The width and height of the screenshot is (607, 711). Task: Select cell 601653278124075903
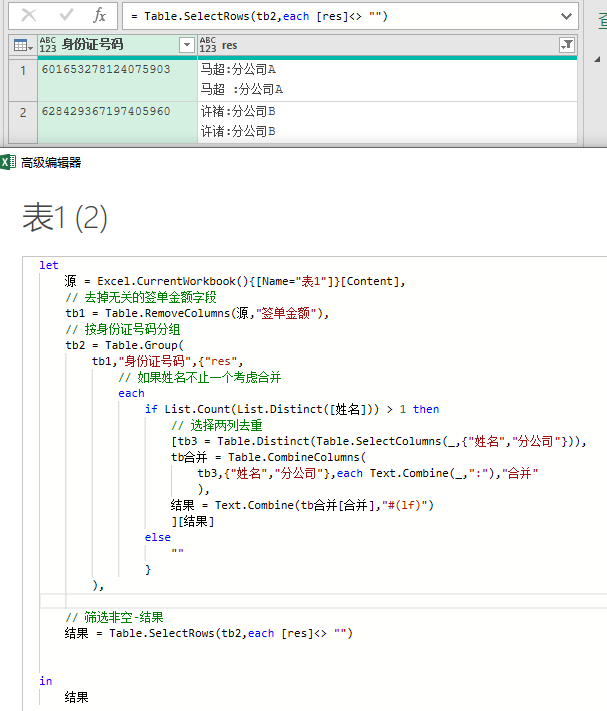point(117,80)
